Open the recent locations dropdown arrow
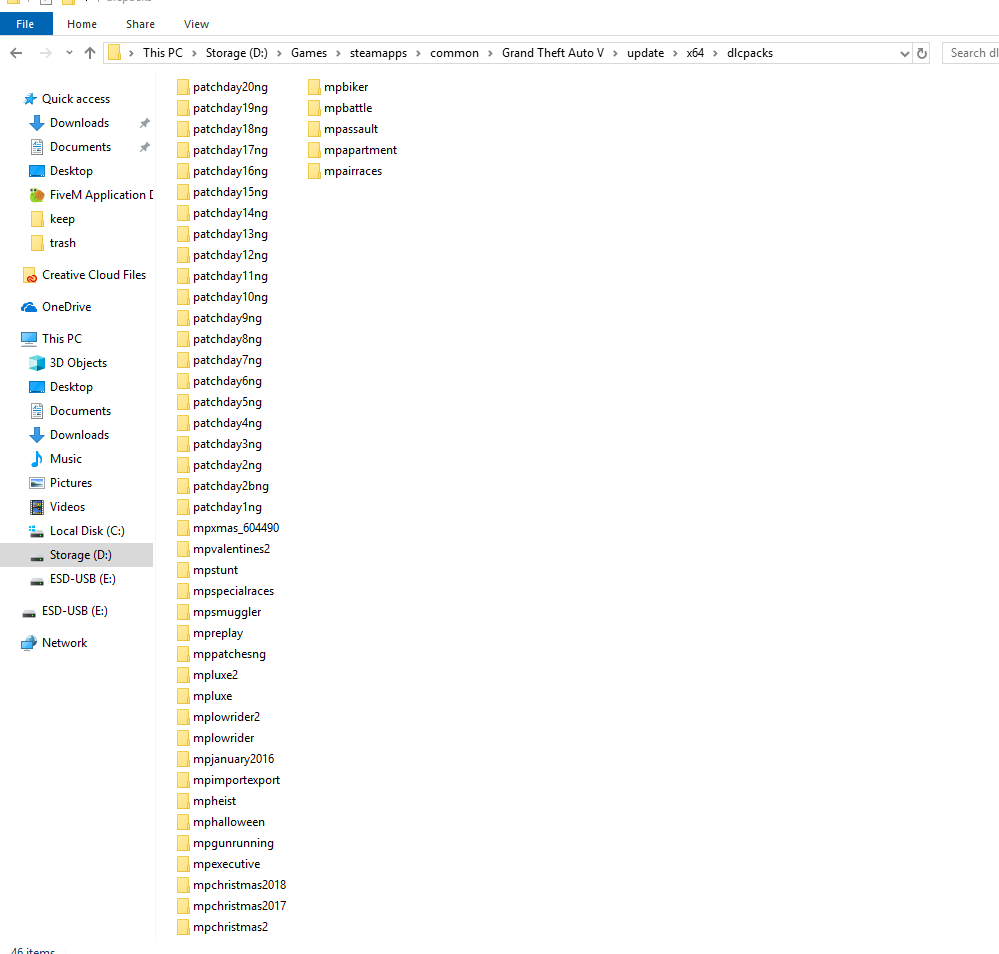The image size is (999, 954). [x=69, y=53]
